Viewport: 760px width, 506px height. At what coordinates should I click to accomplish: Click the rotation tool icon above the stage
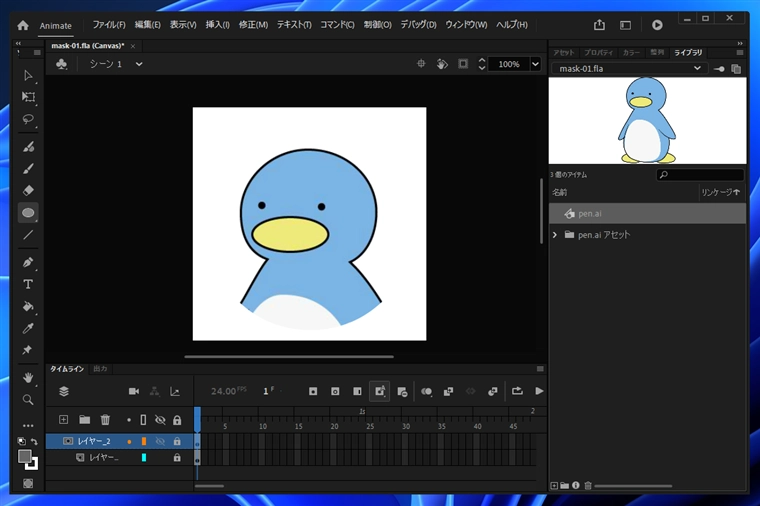pos(442,63)
